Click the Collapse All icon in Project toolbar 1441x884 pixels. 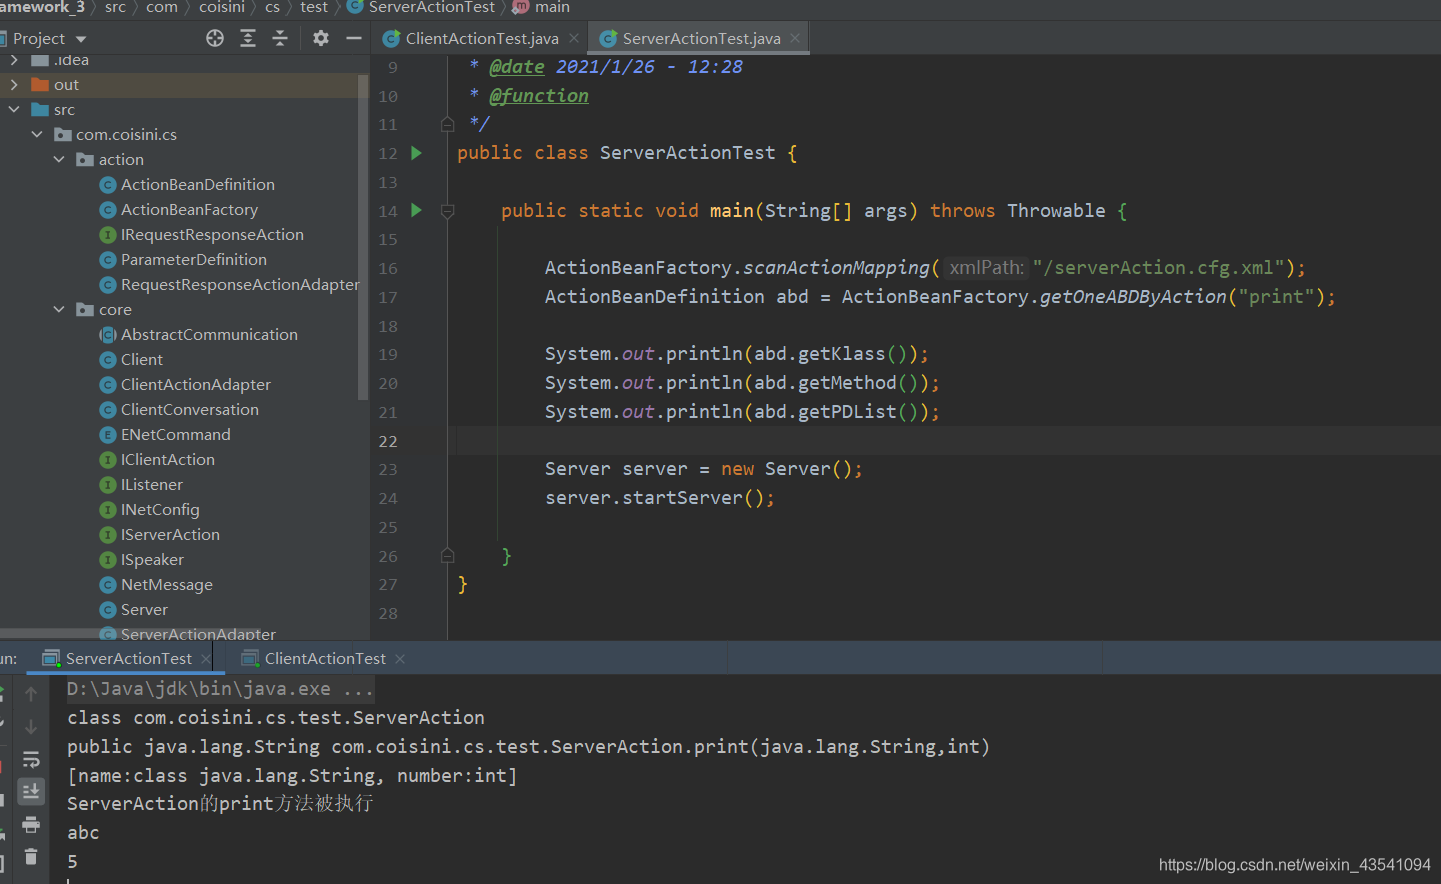280,38
